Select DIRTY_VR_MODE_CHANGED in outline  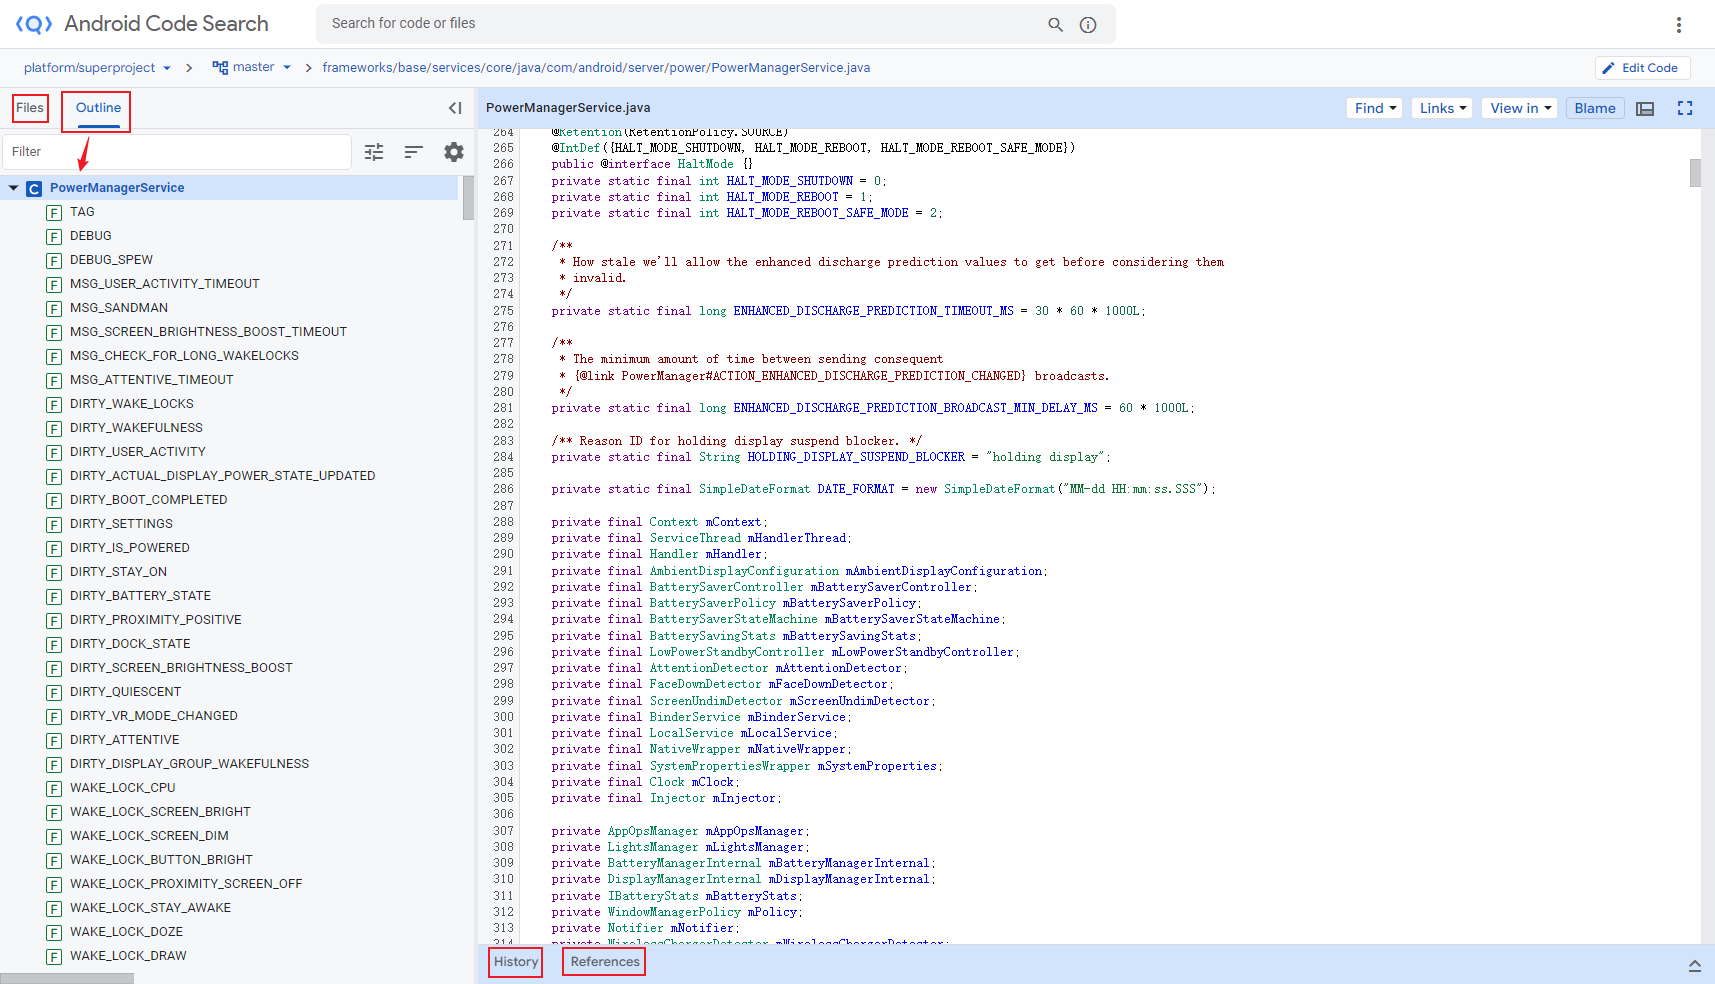pyautogui.click(x=154, y=716)
